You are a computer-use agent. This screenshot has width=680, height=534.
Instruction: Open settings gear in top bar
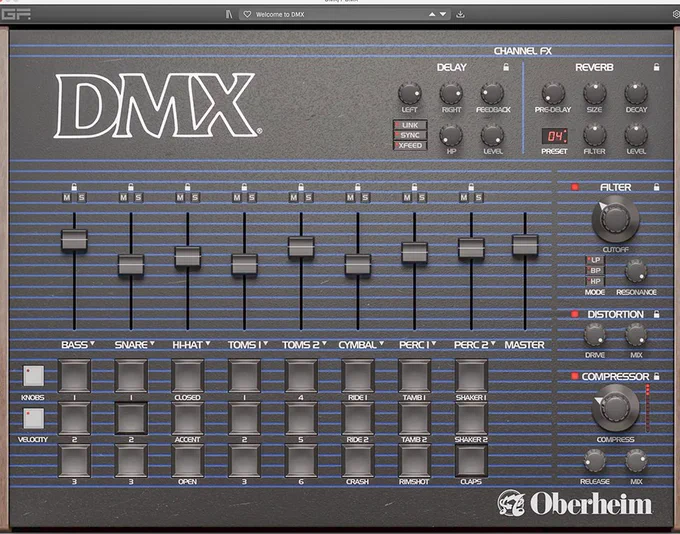(x=676, y=14)
